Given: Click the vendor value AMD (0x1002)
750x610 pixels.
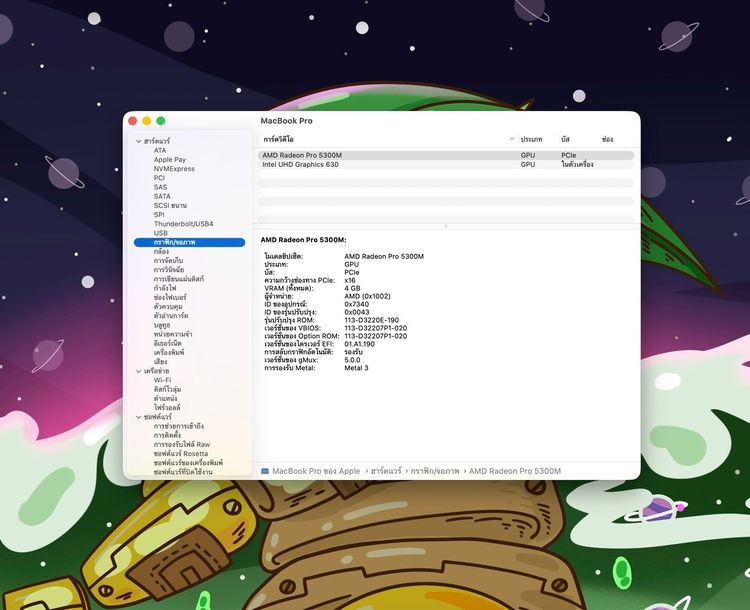Looking at the screenshot, I should (x=367, y=296).
